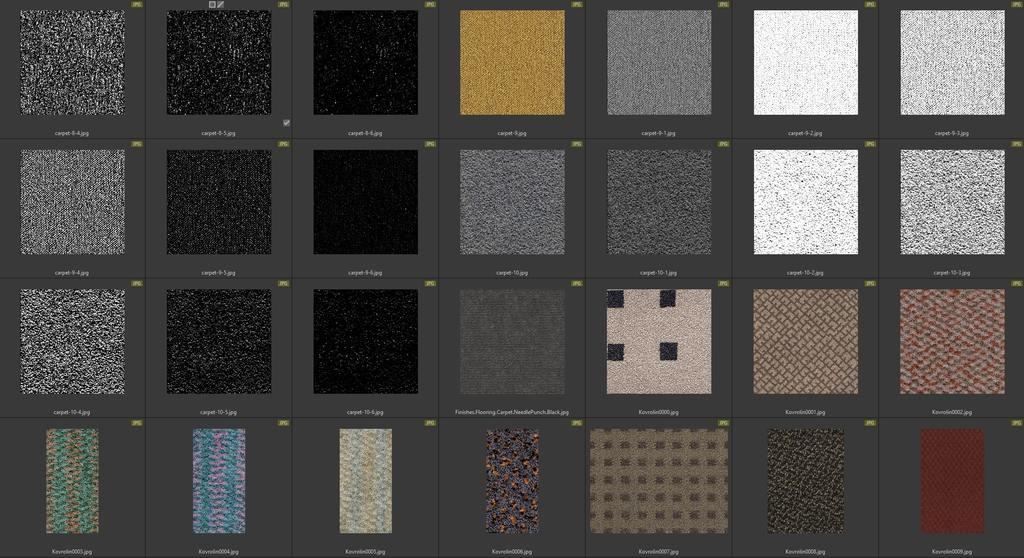The height and width of the screenshot is (558, 1024).
Task: Click the Kovrolin0002.jpg filename label
Action: coord(951,412)
